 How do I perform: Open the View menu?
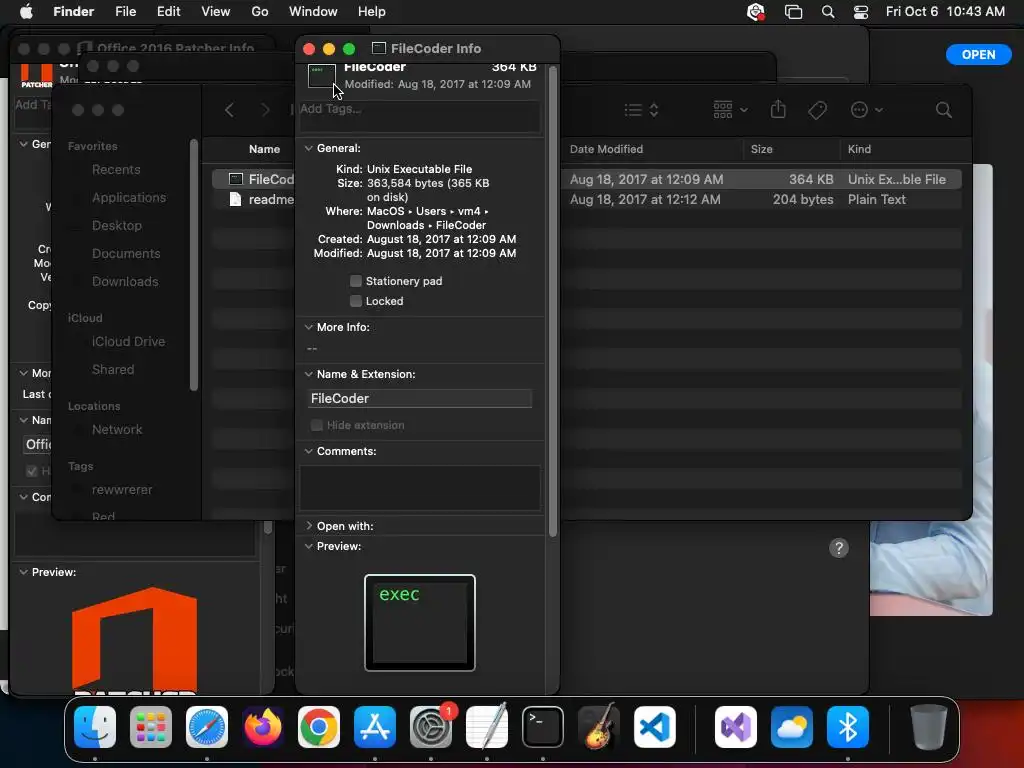(x=216, y=12)
